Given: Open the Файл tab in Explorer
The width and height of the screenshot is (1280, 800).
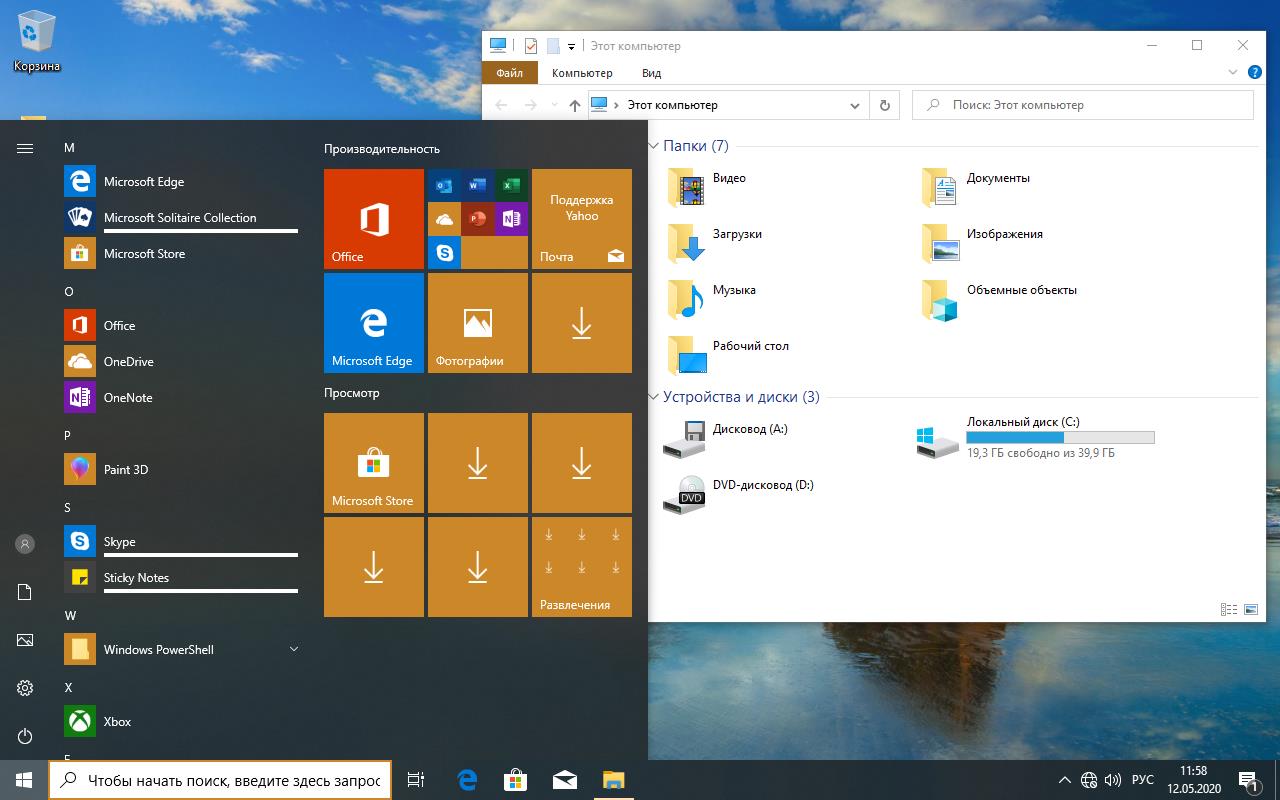Looking at the screenshot, I should 509,73.
